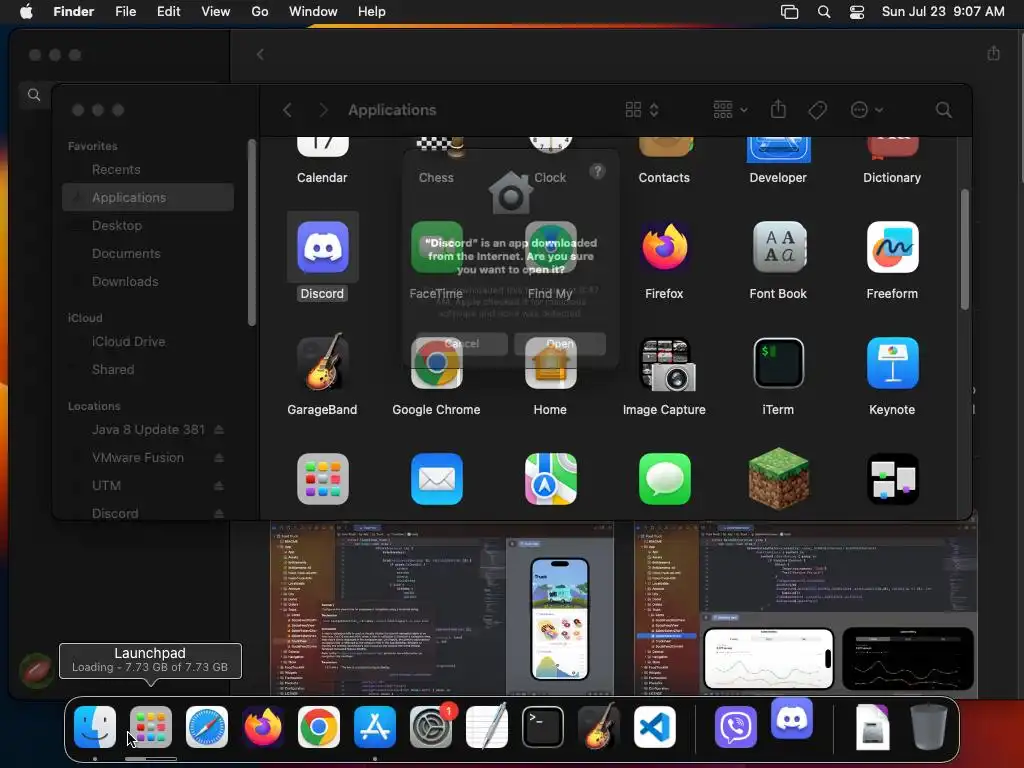The height and width of the screenshot is (768, 1024).
Task: Open Spotlight search in the menu bar
Action: (824, 12)
